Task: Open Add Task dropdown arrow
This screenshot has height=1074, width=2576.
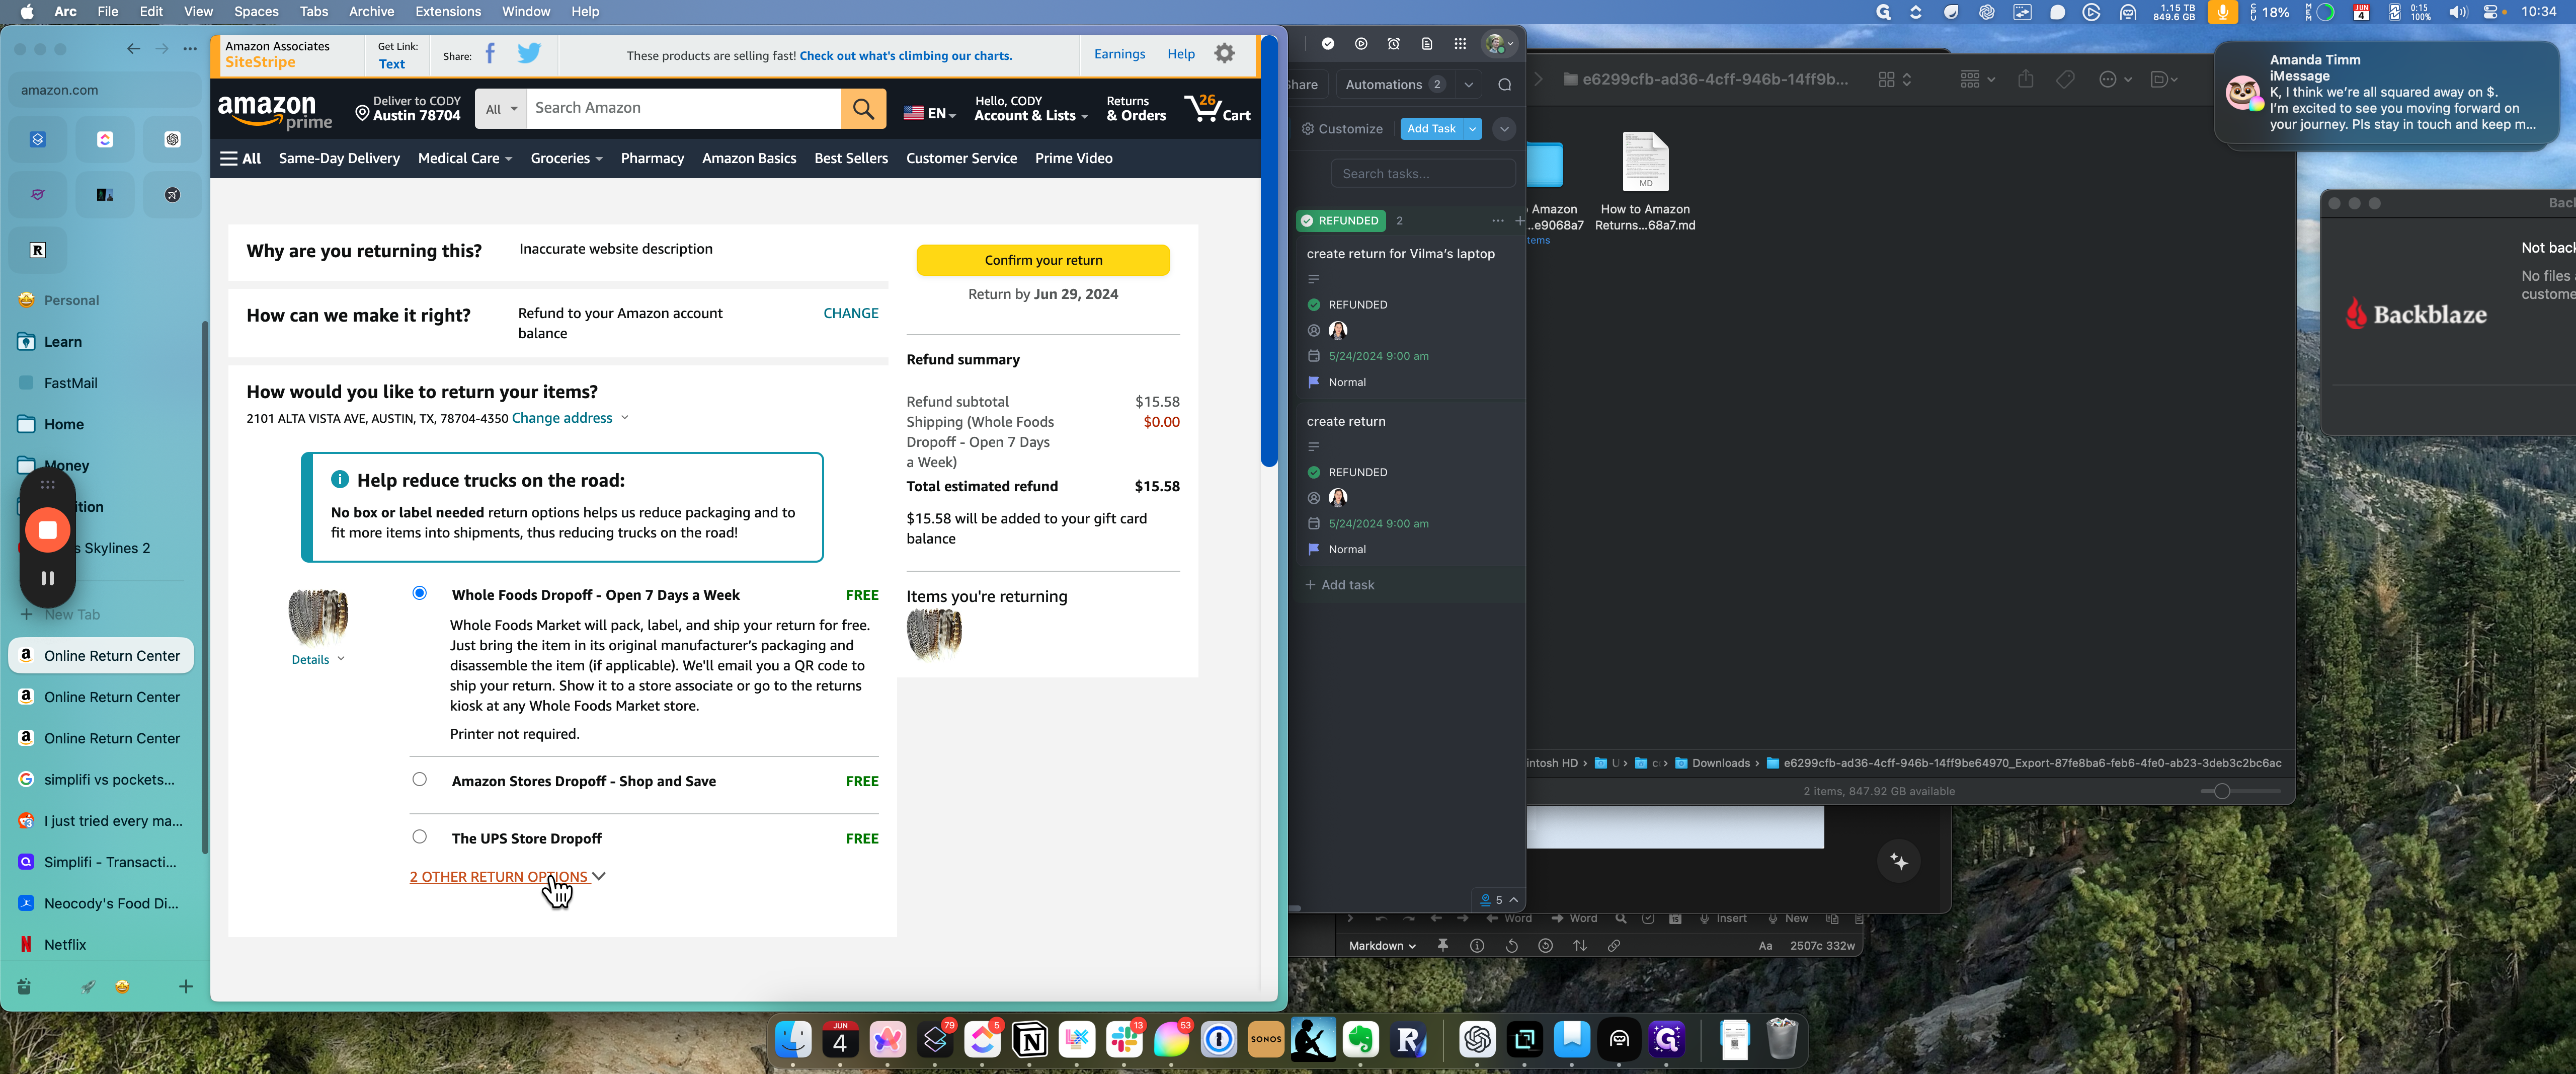Action: pos(1472,129)
